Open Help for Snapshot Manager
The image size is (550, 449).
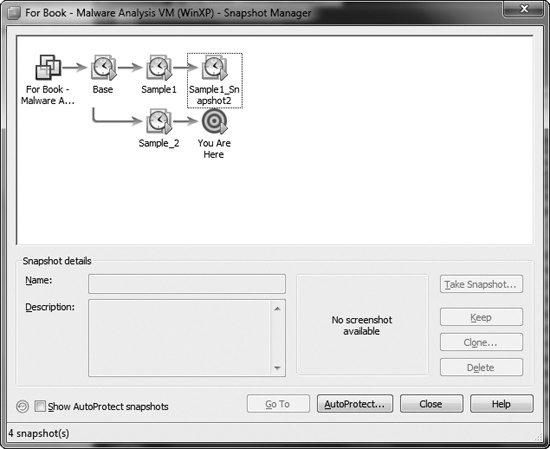pyautogui.click(x=502, y=404)
